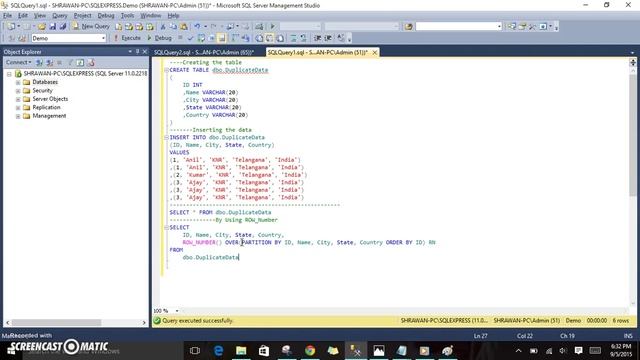The height and width of the screenshot is (360, 640).
Task: Open File Explorer from the taskbar
Action: pyautogui.click(x=241, y=351)
